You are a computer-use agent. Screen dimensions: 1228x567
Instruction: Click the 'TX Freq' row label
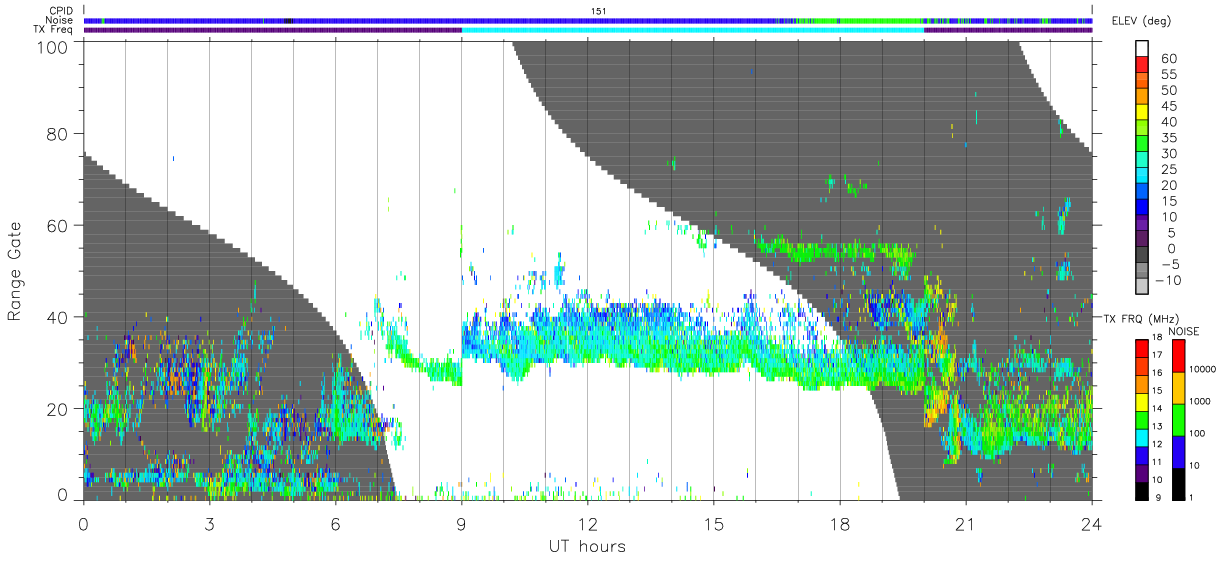pyautogui.click(x=54, y=29)
